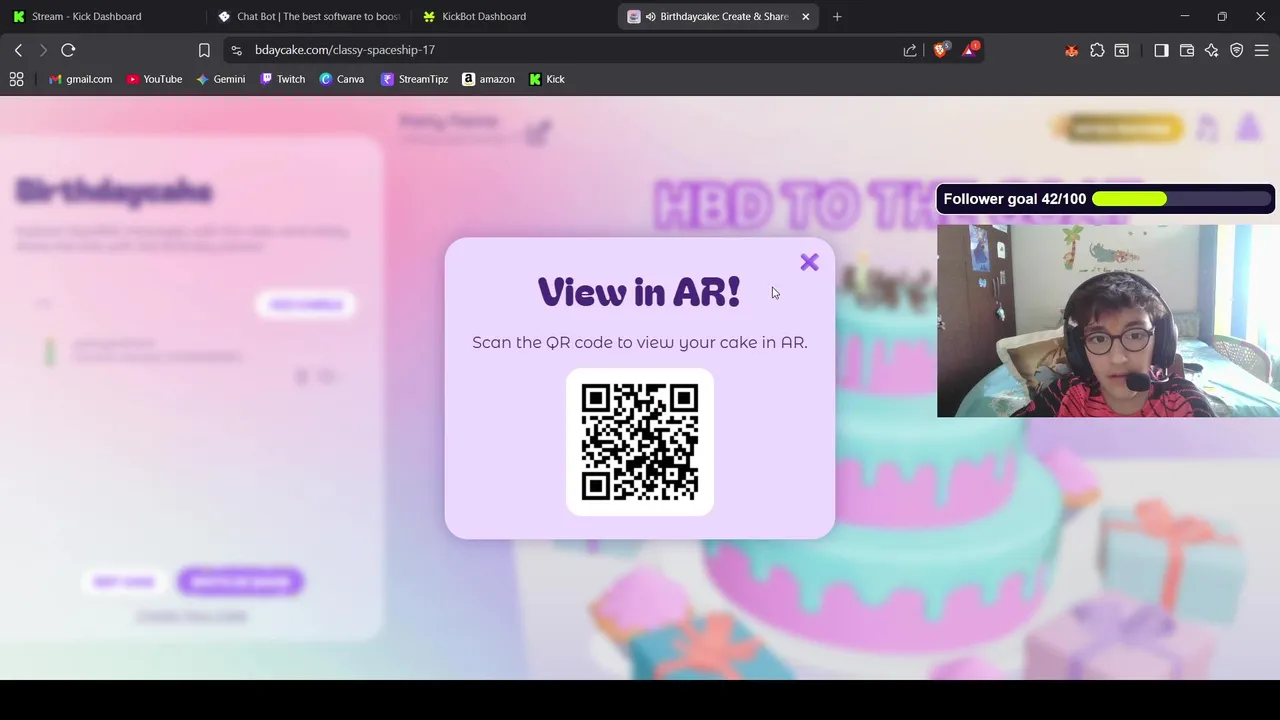Viewport: 1280px width, 720px height.
Task: Close the Birthdaycake browser tab
Action: click(806, 16)
